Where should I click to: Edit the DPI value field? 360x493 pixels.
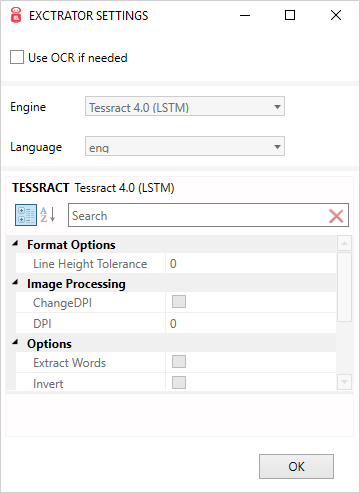[251, 323]
